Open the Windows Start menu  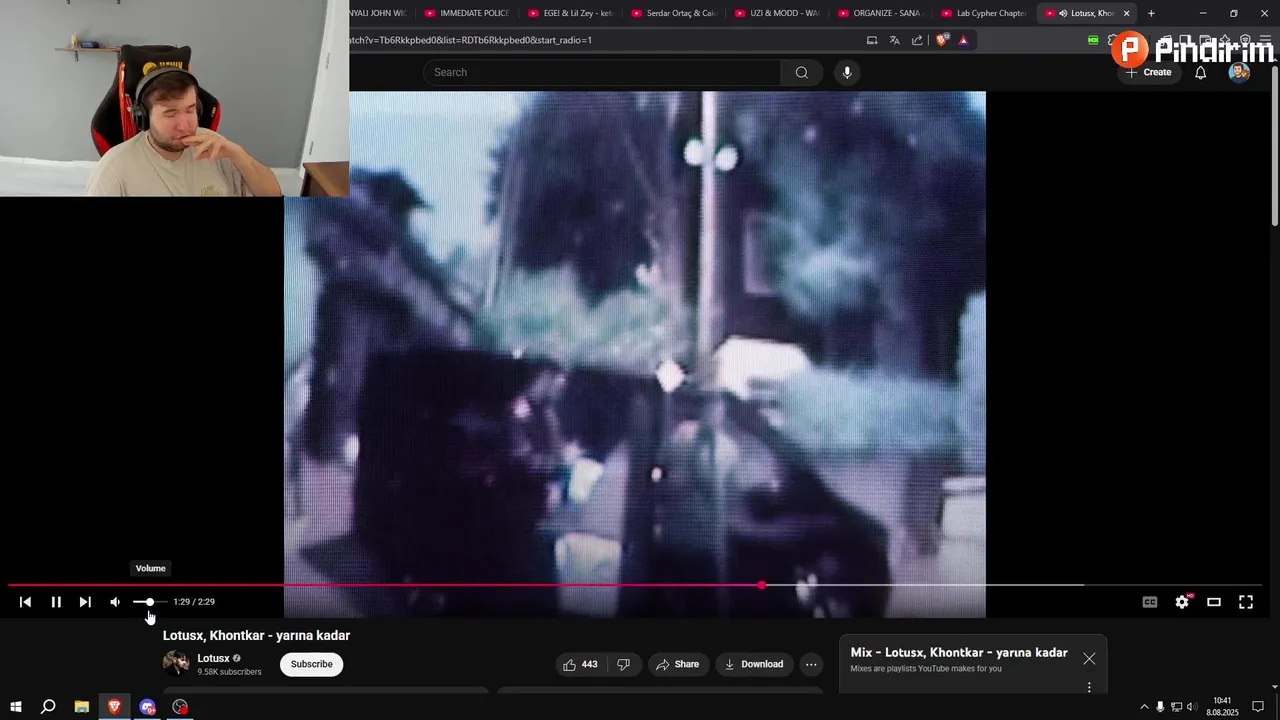point(16,707)
